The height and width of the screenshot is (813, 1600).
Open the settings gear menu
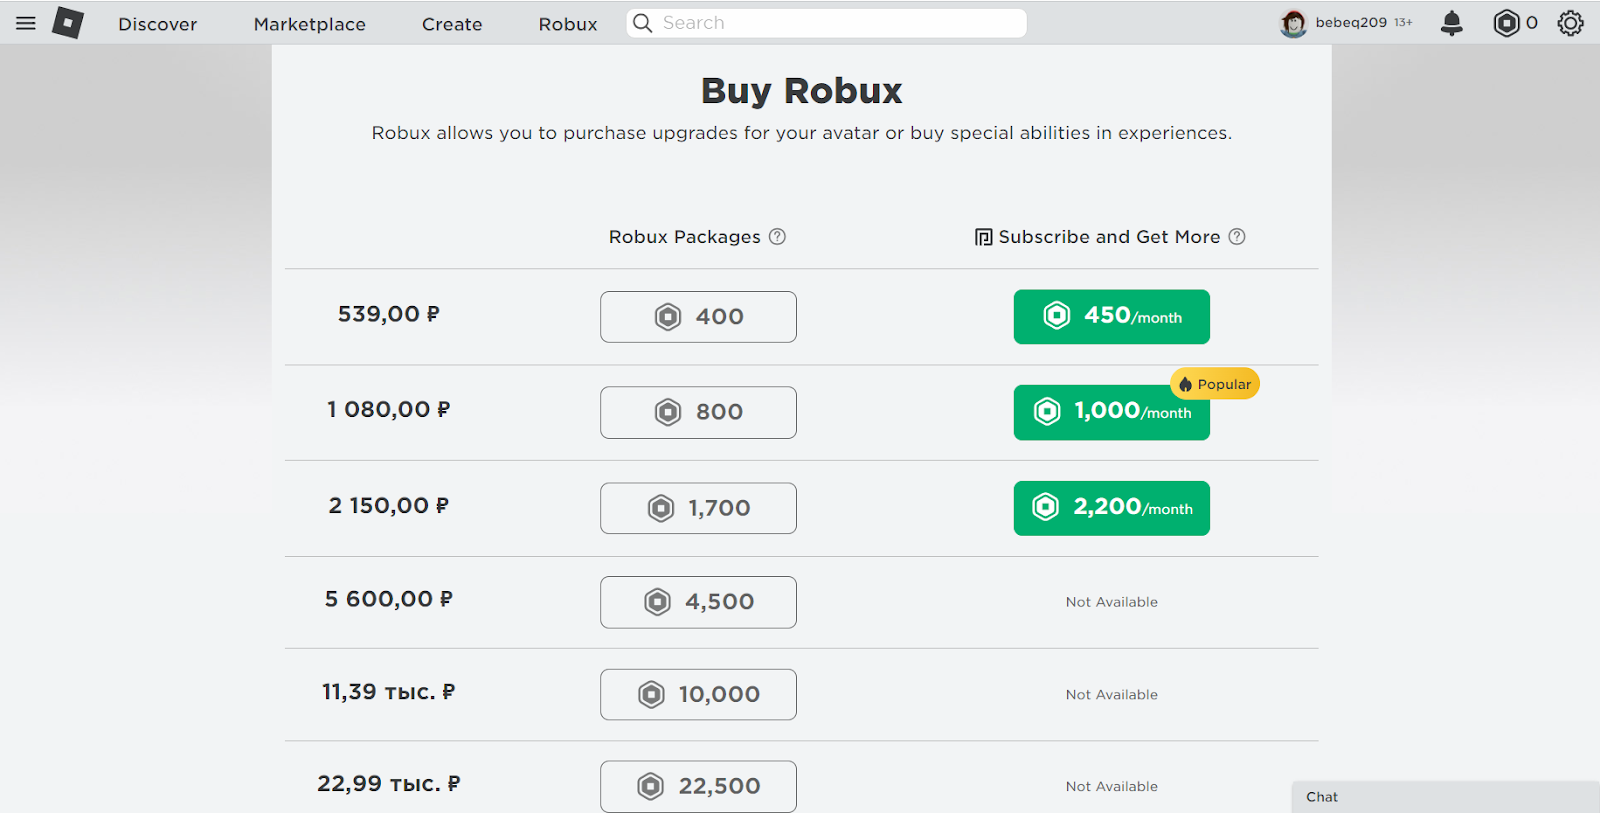(1571, 23)
